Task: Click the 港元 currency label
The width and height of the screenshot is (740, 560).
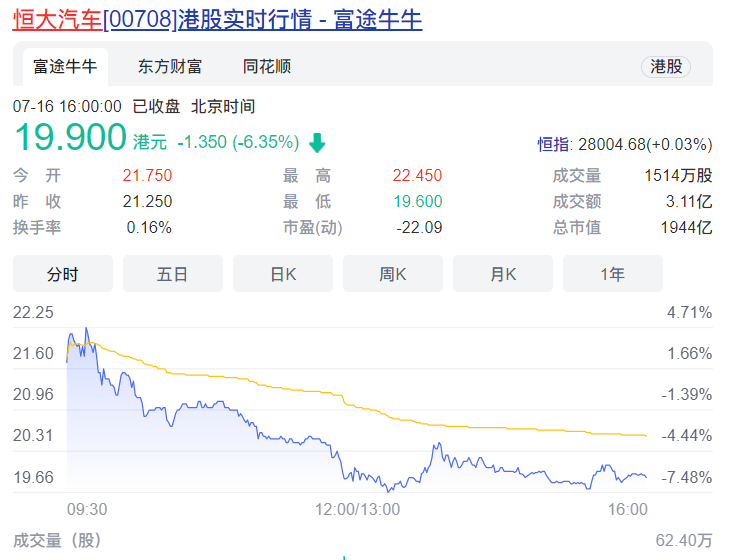Action: click(x=150, y=142)
